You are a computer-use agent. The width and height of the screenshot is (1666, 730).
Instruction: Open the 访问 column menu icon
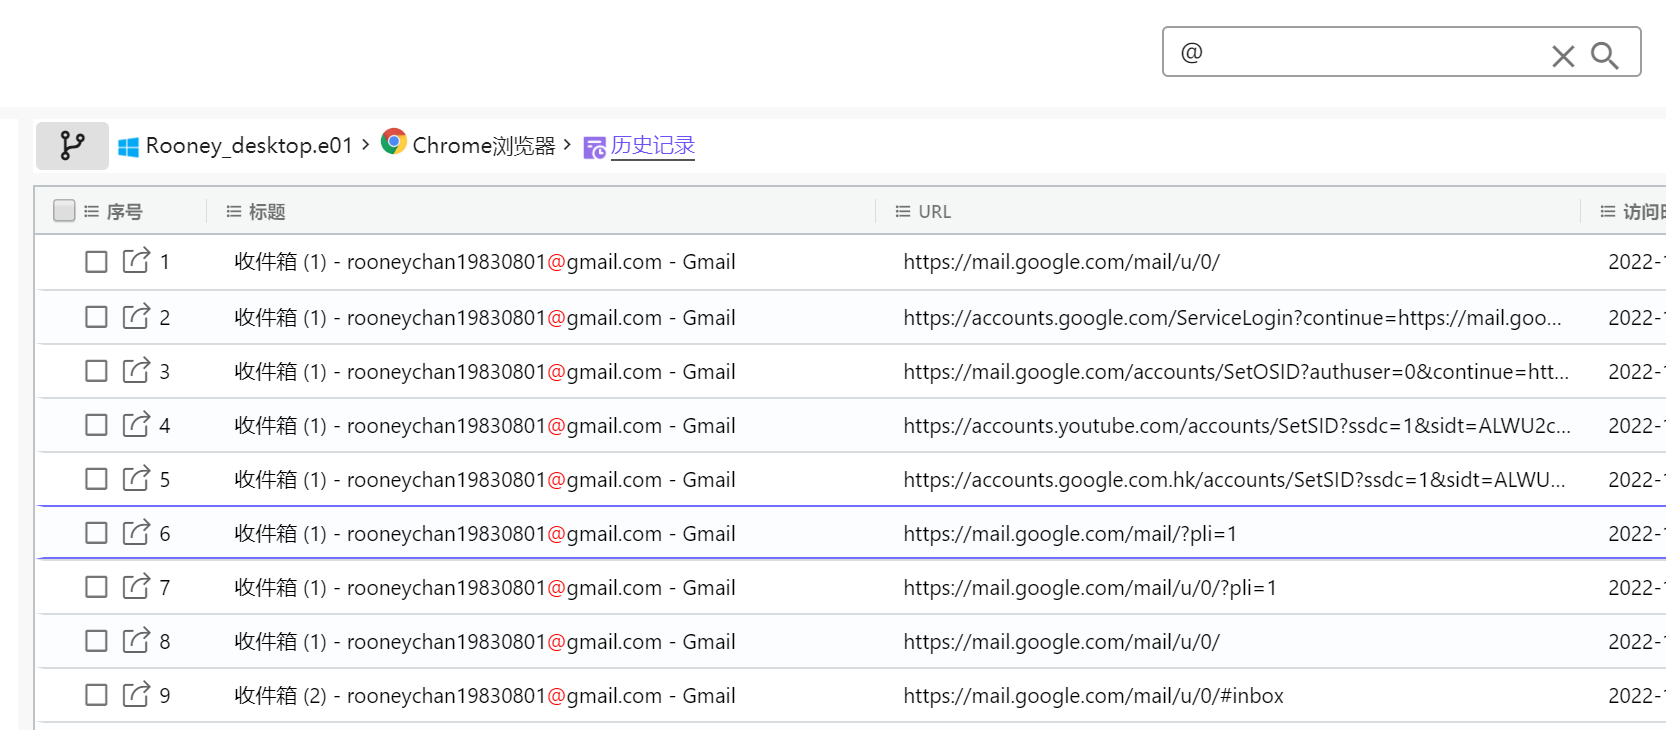point(1608,211)
